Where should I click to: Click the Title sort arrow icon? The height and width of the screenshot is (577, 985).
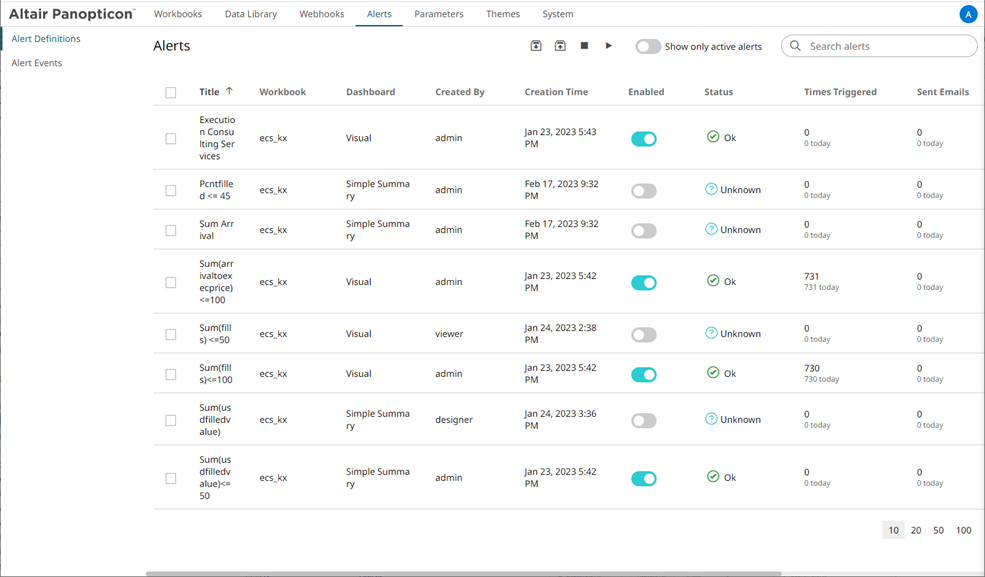(x=229, y=91)
